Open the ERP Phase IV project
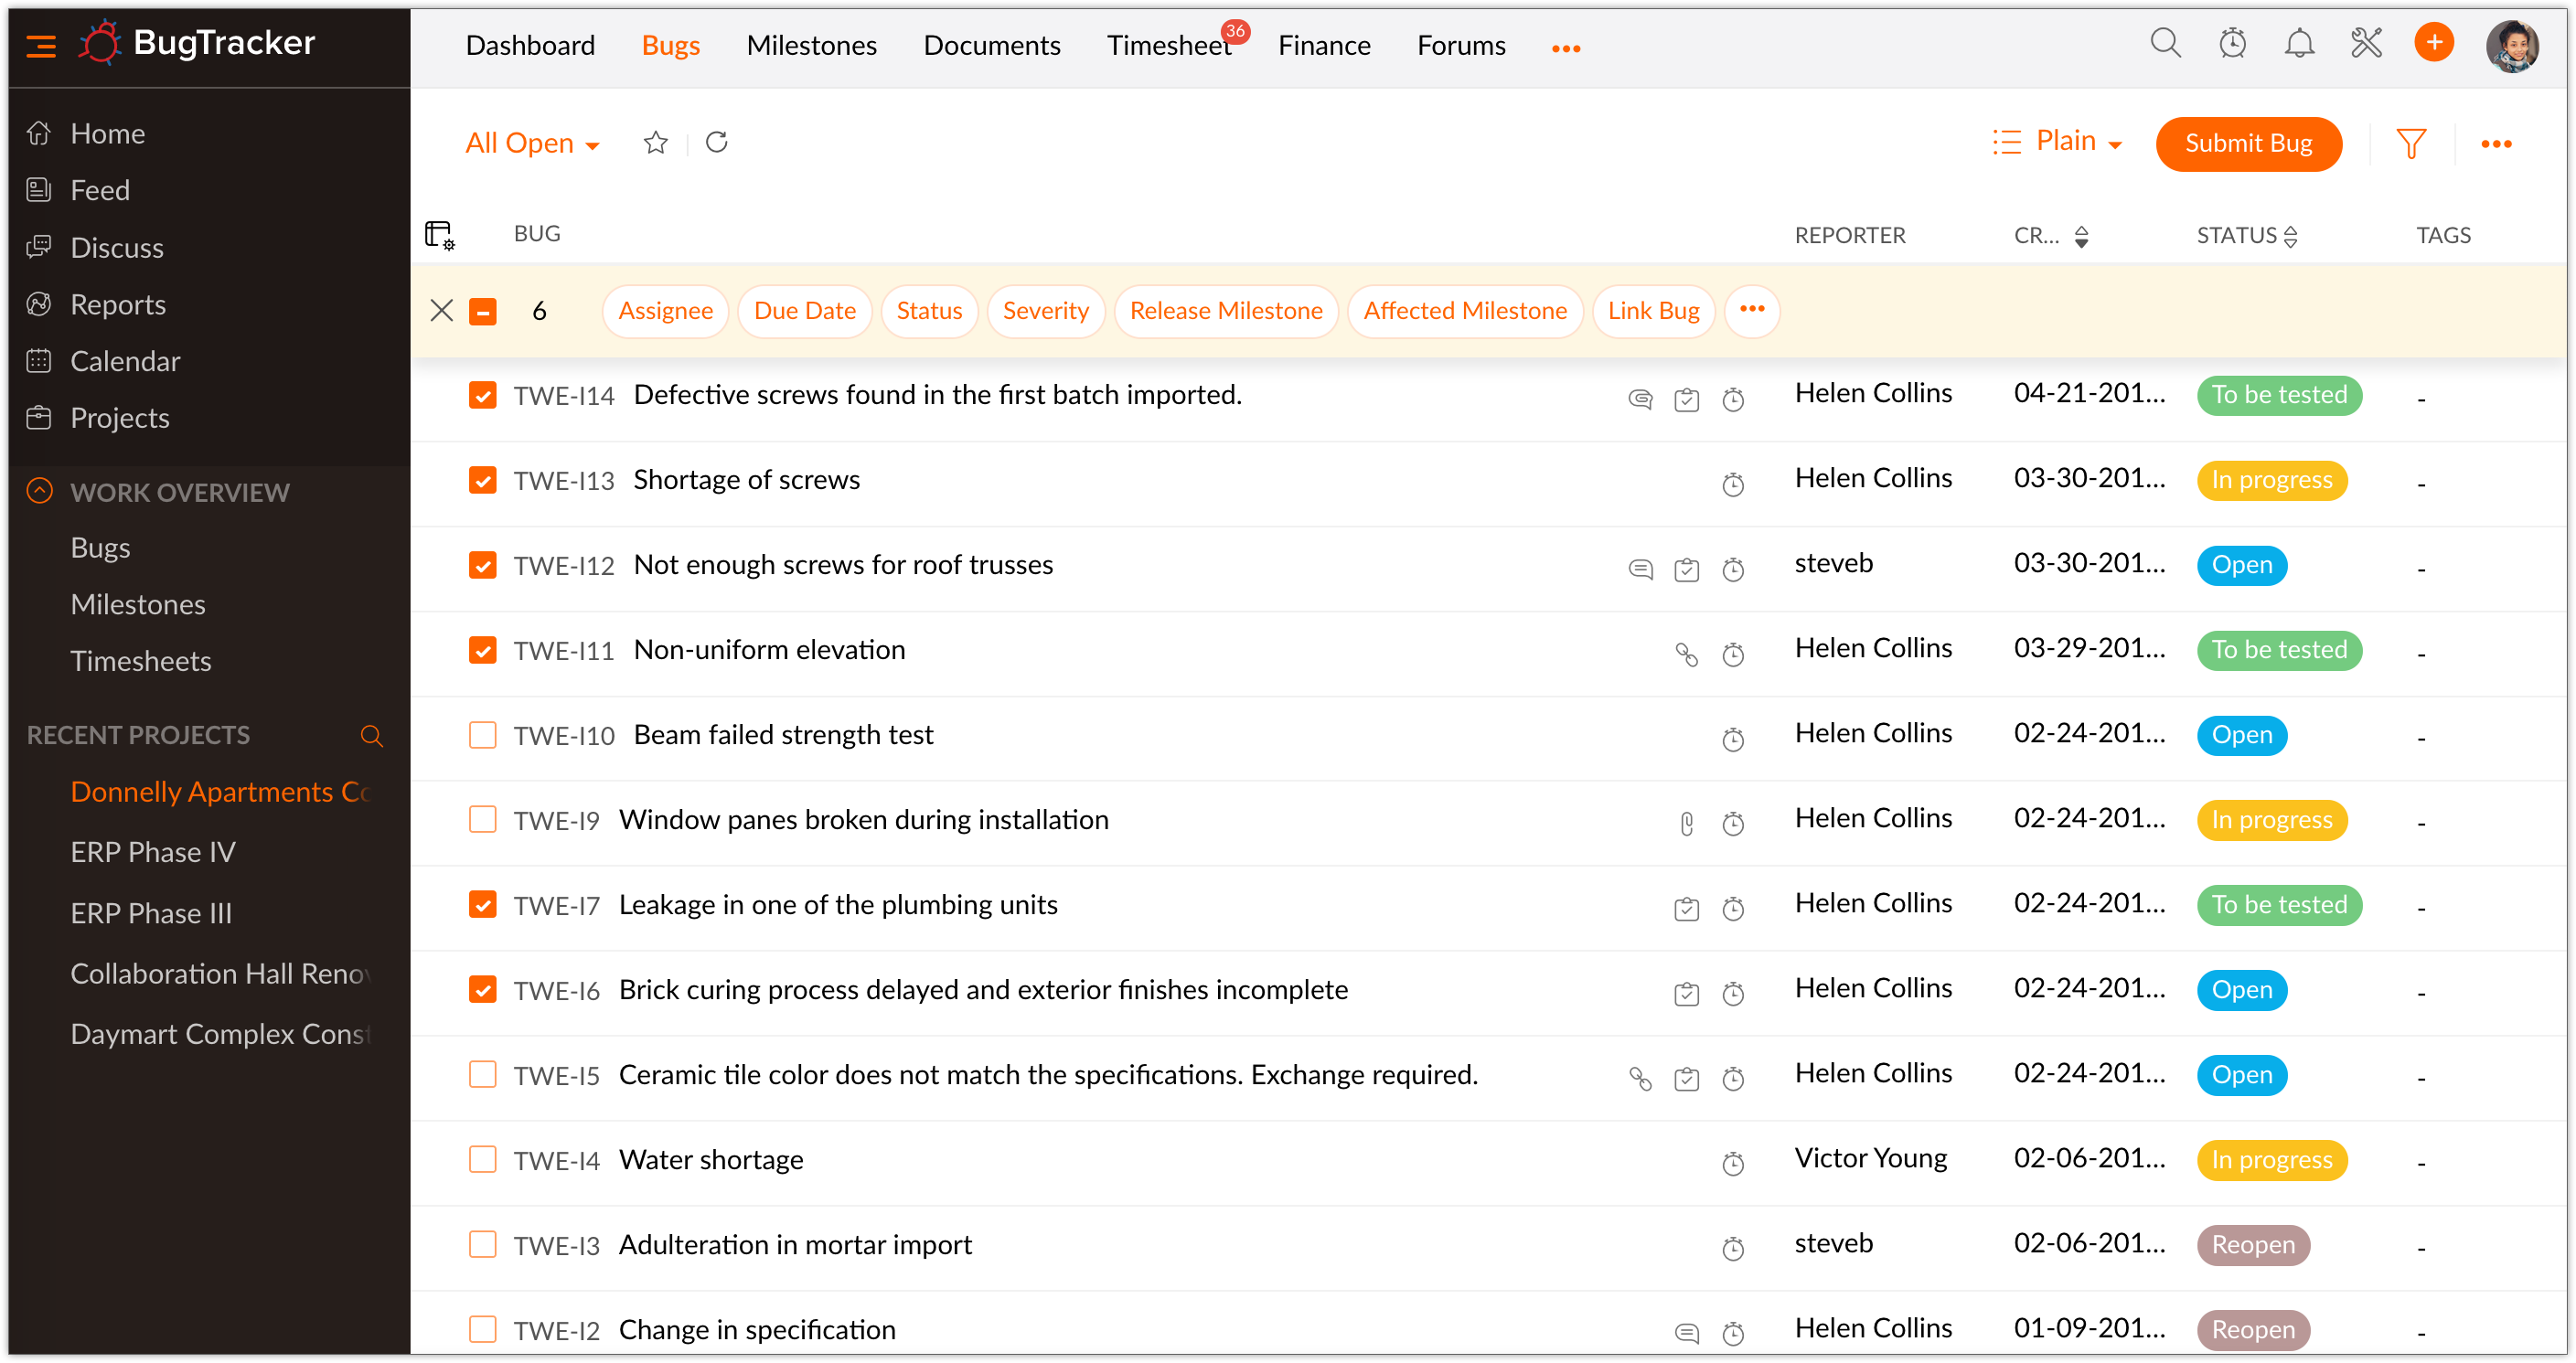 click(152, 852)
